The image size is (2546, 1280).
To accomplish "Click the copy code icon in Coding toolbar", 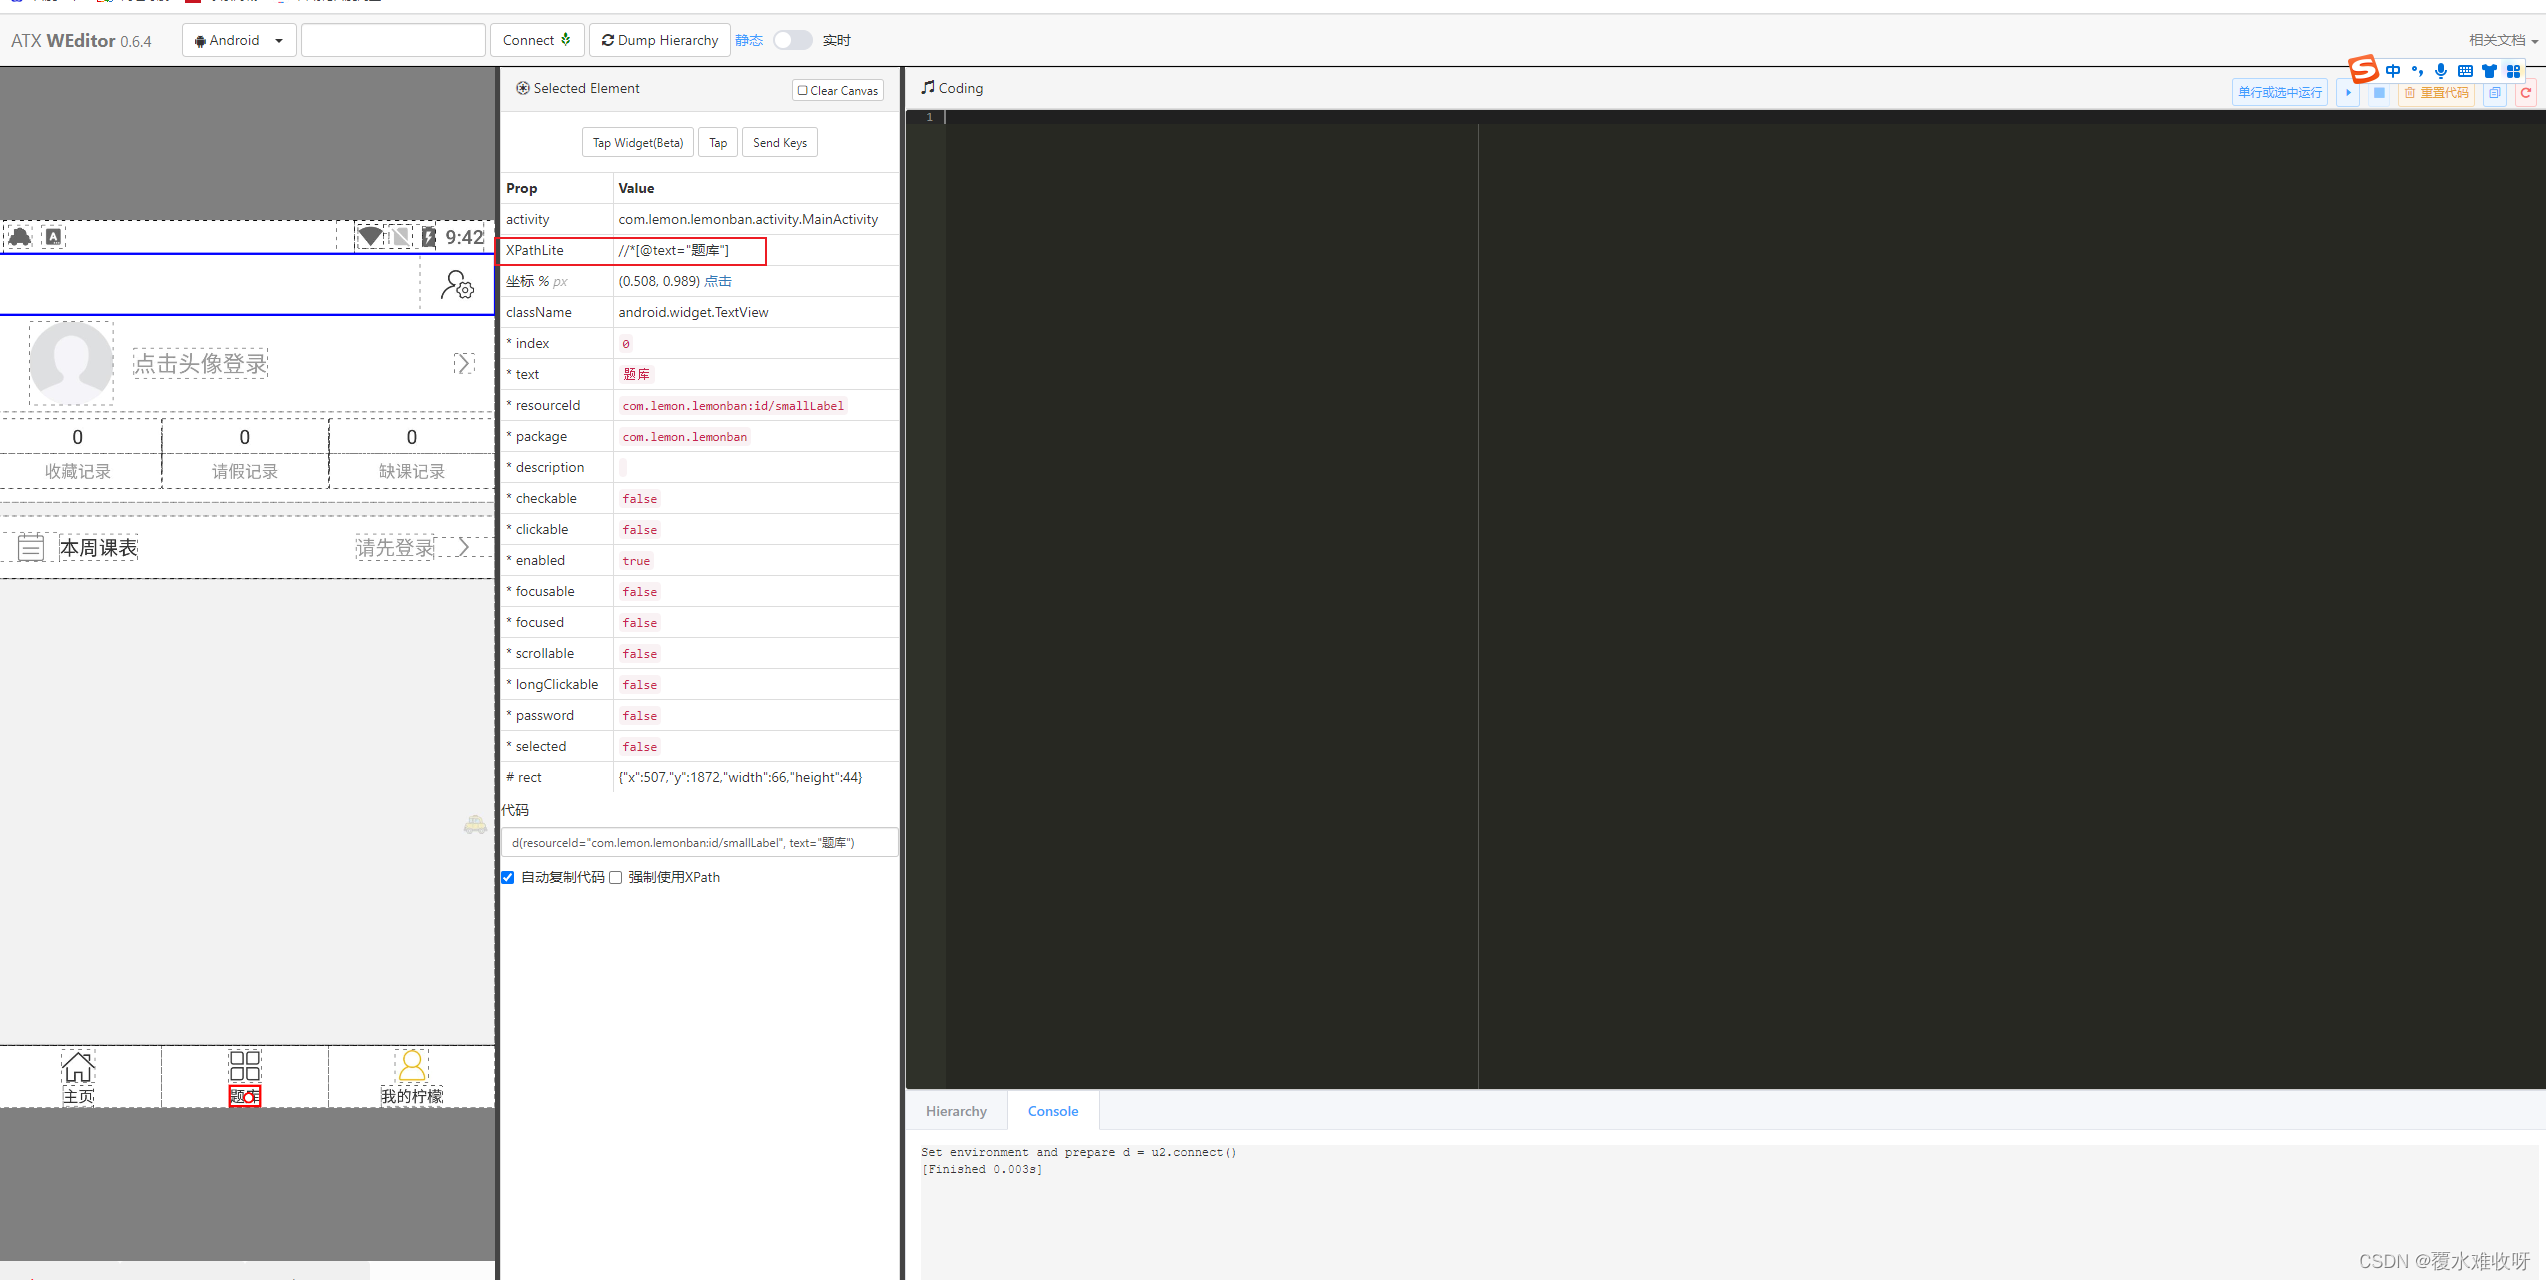I will coord(2495,93).
